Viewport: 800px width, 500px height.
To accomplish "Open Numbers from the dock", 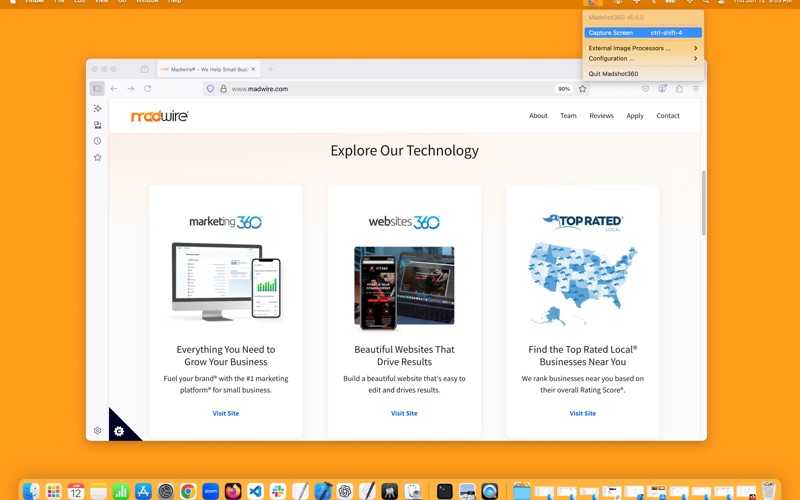I will [121, 491].
